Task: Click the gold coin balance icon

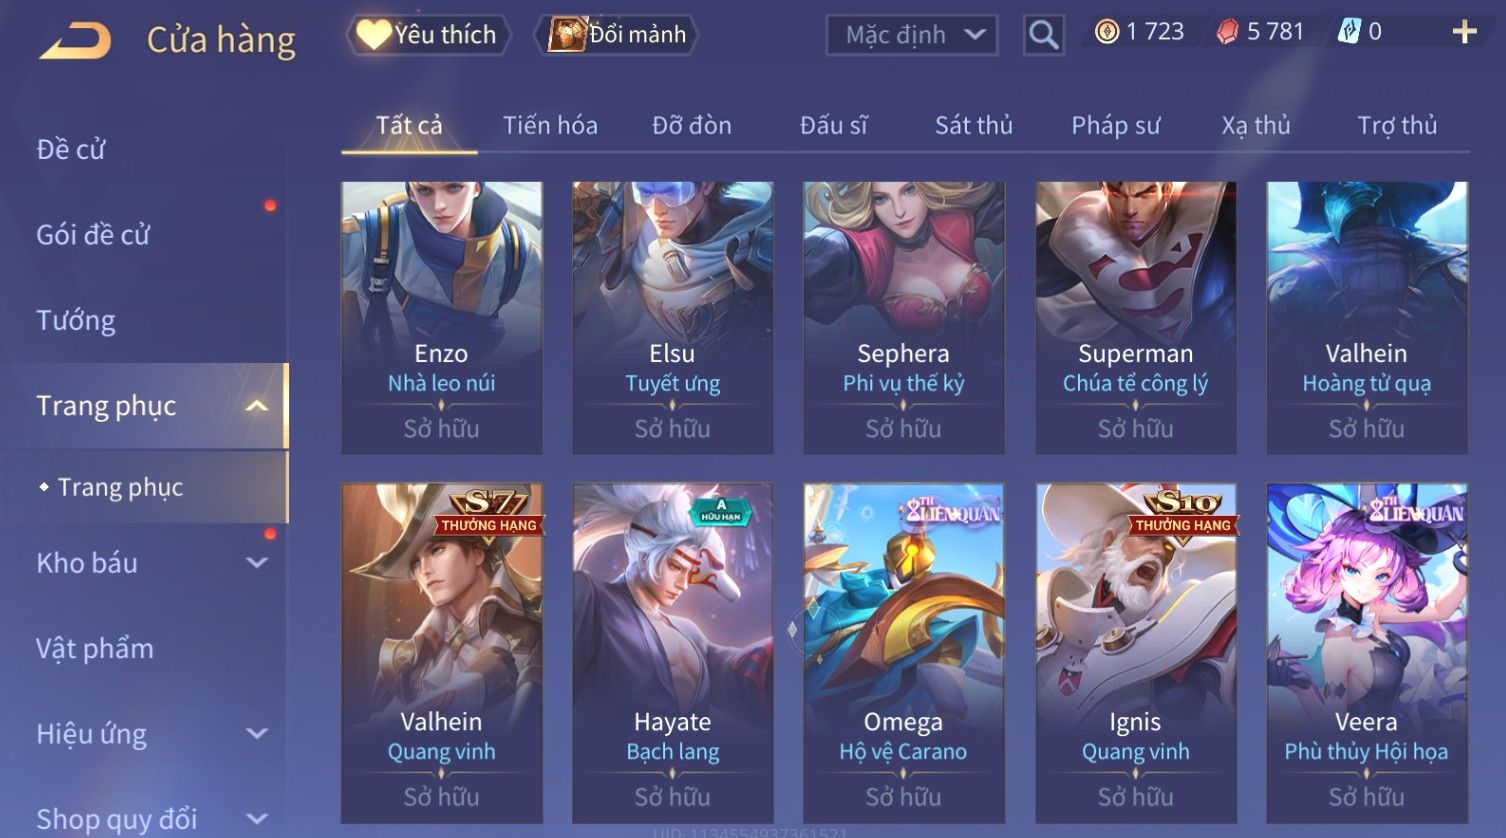Action: pos(1106,32)
